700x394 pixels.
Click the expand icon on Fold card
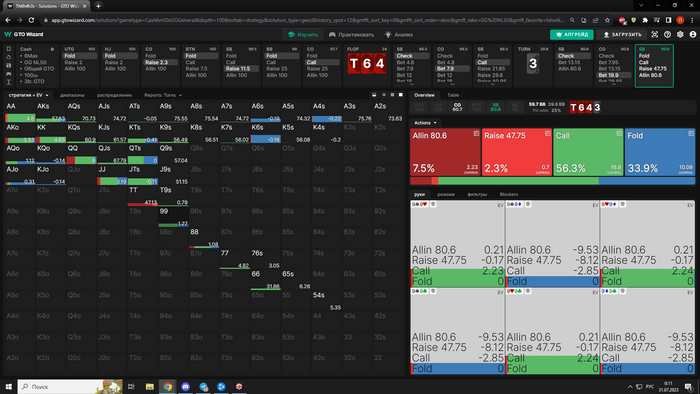click(x=691, y=133)
